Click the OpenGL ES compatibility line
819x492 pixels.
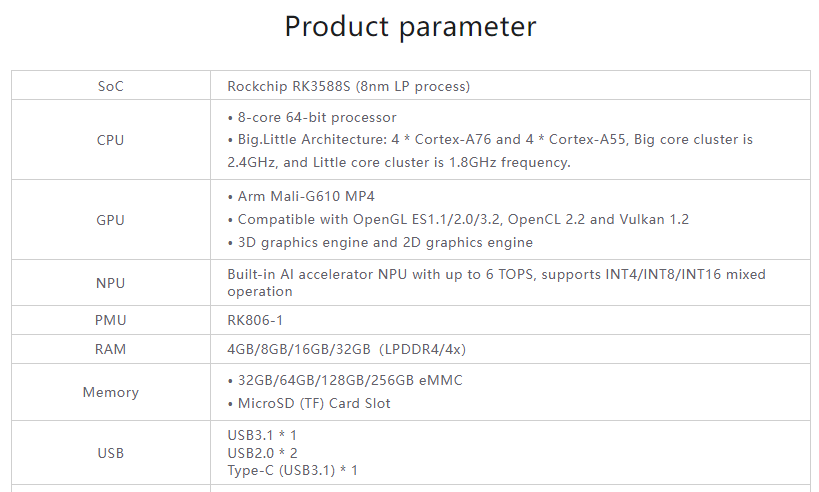[458, 219]
